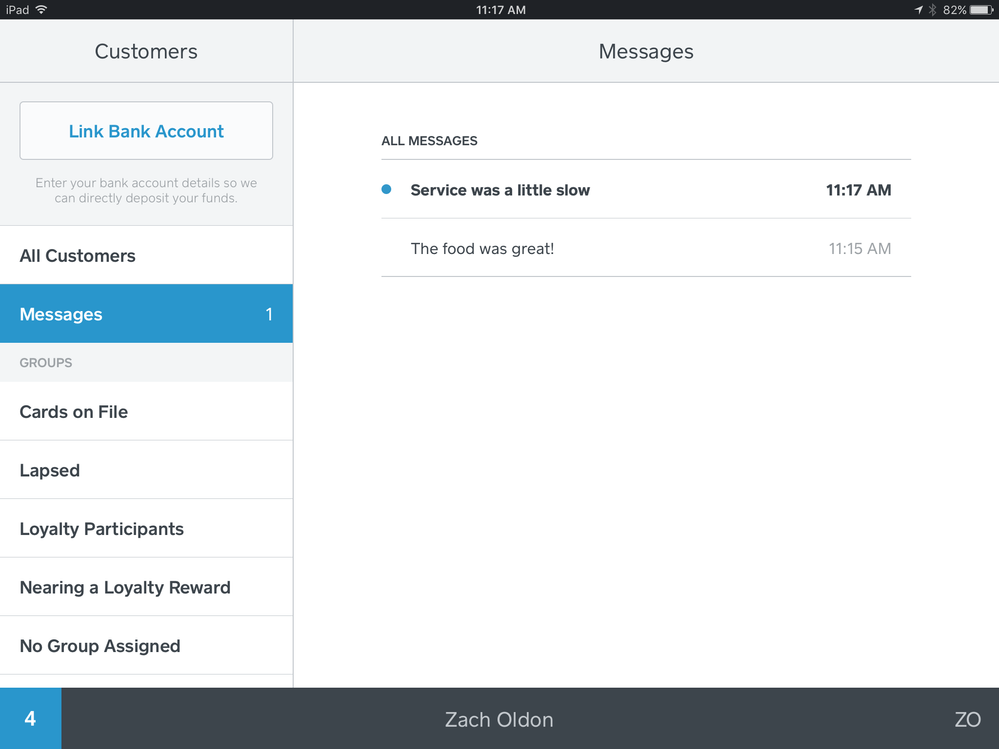This screenshot has height=749, width=999.
Task: Tap the Wi-Fi icon in status bar
Action: click(41, 9)
